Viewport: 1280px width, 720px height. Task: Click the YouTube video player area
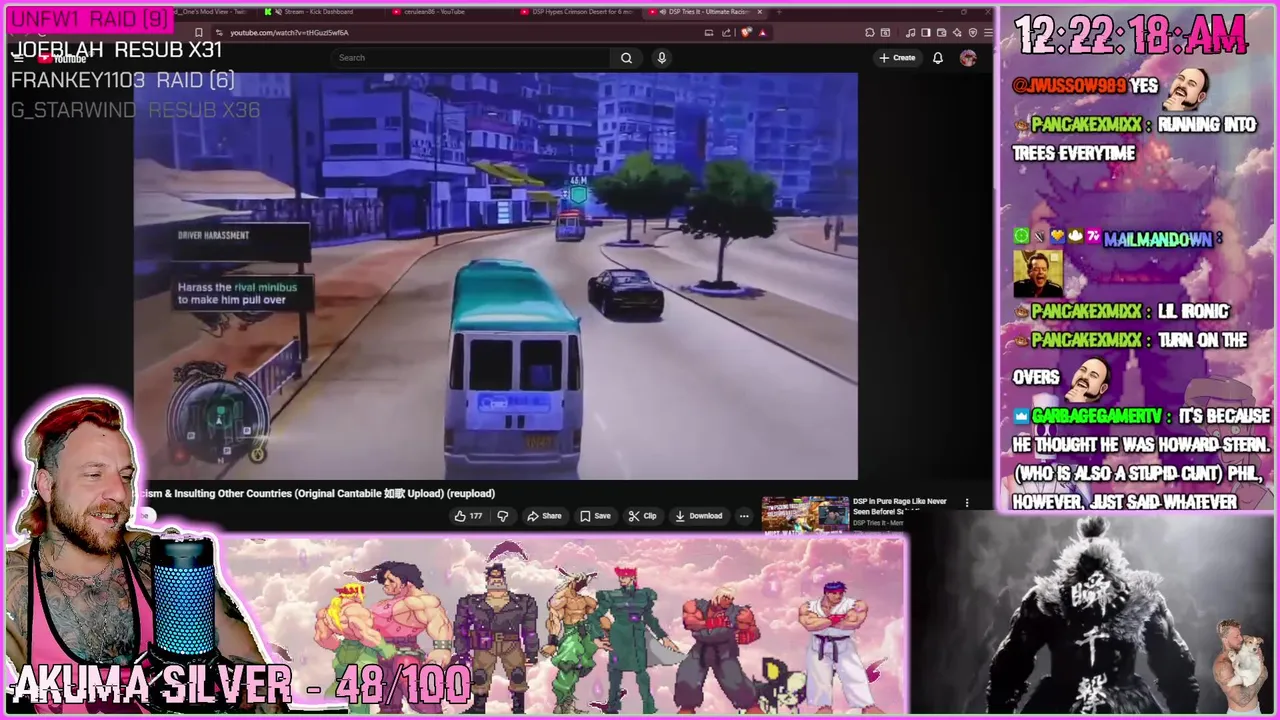tap(496, 277)
